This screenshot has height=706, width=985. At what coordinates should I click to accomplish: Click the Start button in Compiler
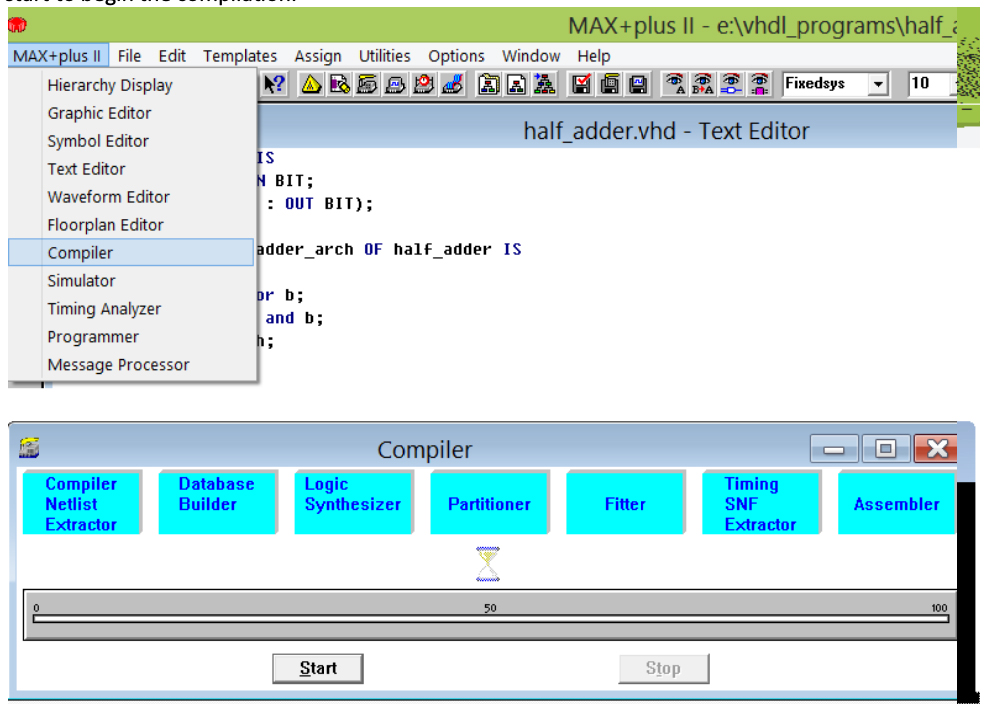(x=318, y=668)
